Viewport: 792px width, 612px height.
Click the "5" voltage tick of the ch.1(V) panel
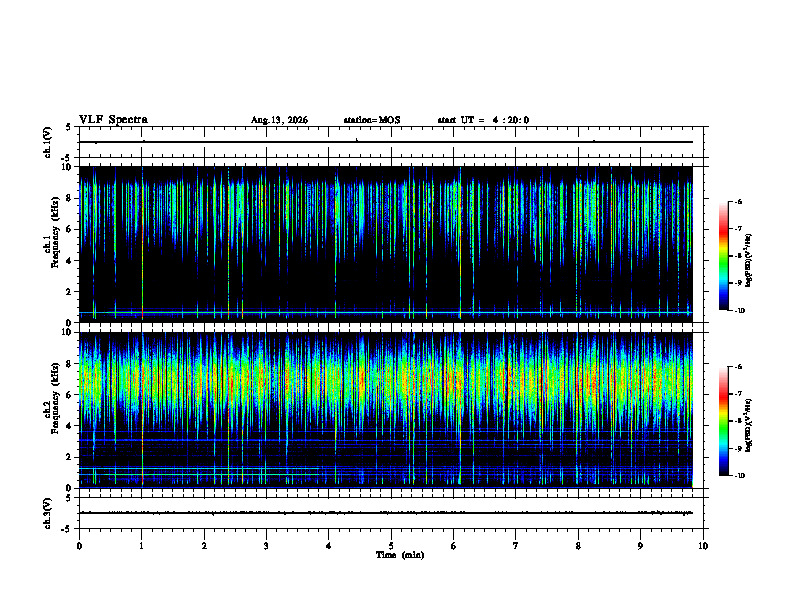click(68, 127)
